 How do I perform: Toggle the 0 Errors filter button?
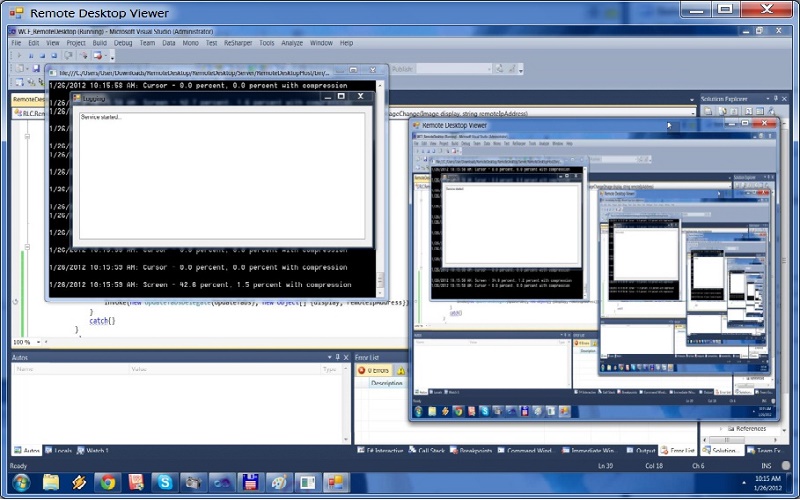click(373, 370)
